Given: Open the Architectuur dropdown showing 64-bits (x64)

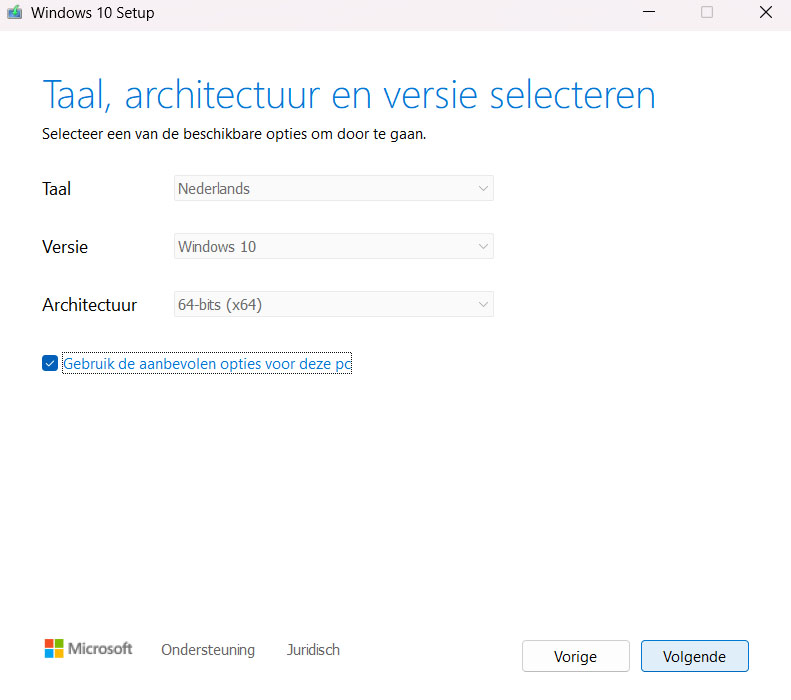Looking at the screenshot, I should click(333, 304).
